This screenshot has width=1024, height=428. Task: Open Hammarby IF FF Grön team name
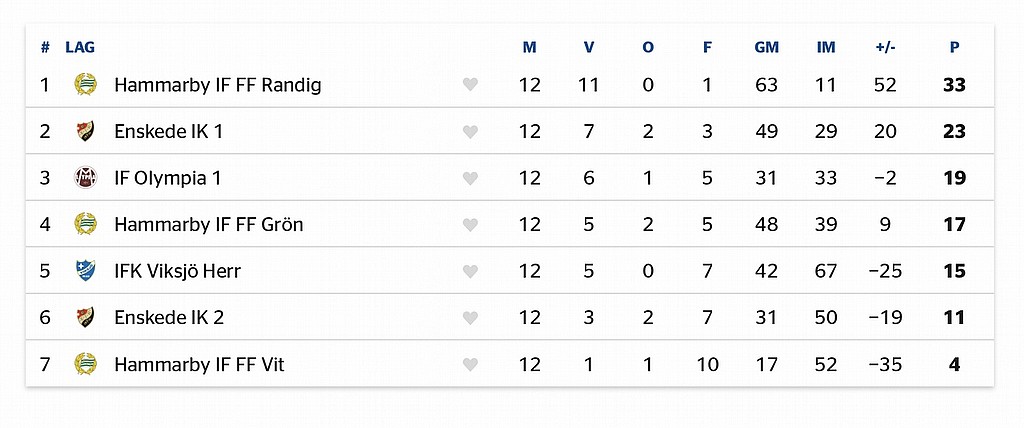coord(208,224)
